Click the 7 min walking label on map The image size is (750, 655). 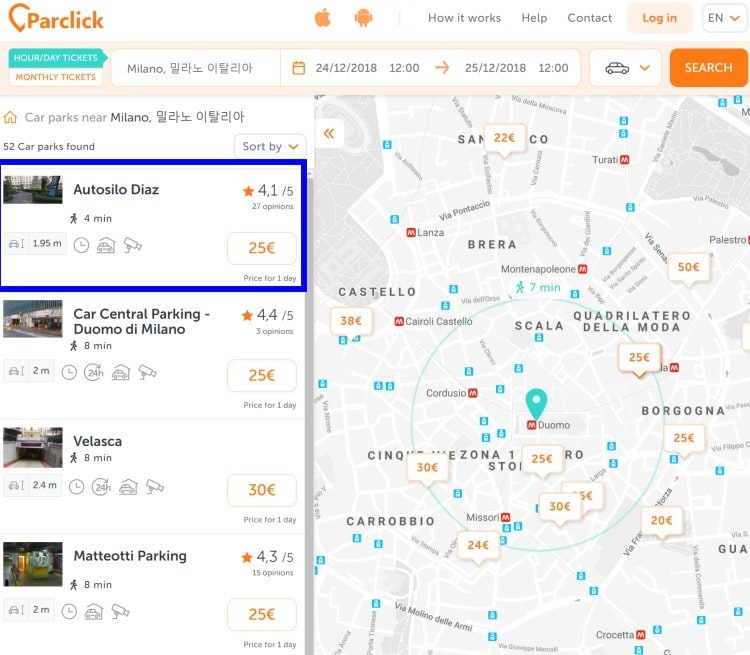tap(538, 287)
